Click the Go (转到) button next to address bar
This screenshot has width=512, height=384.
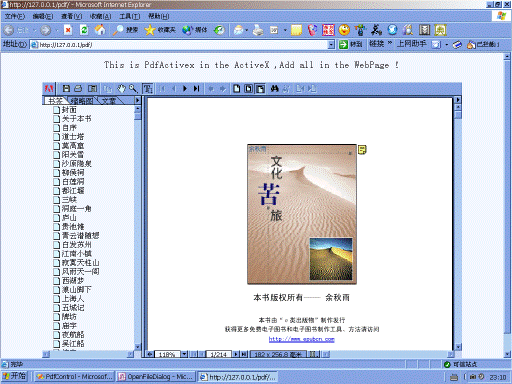tap(350, 44)
